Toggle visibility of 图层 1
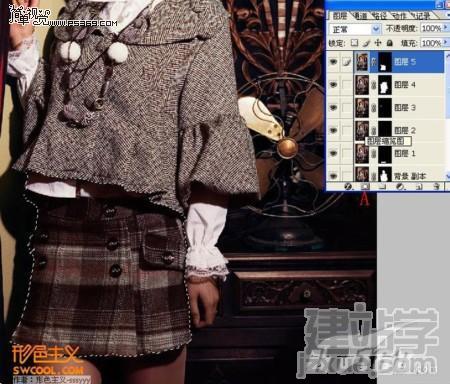The image size is (450, 384). pos(333,153)
